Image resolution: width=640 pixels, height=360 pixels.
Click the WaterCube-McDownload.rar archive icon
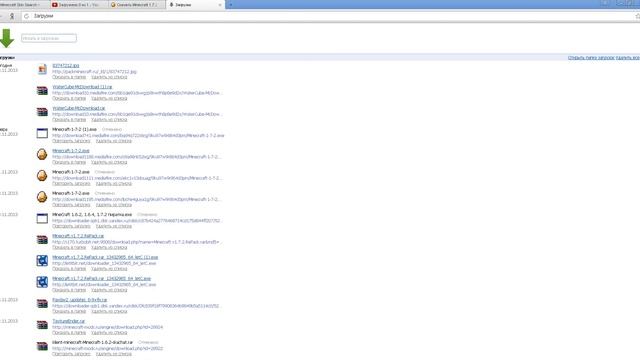[42, 112]
